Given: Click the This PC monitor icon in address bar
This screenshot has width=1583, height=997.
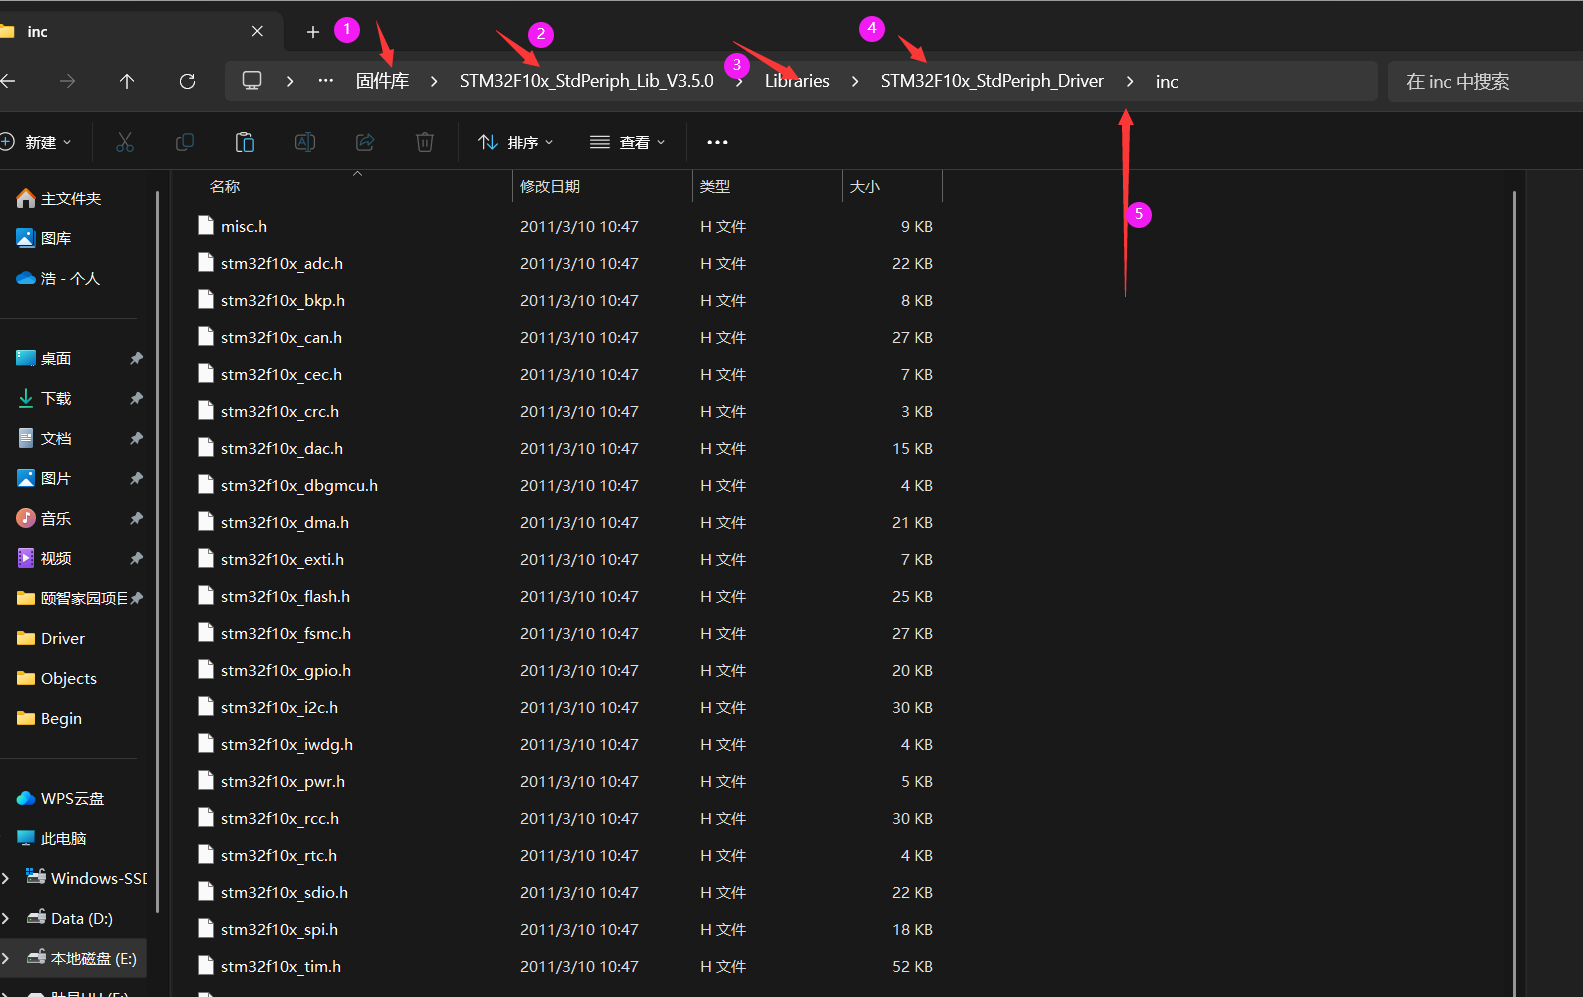Looking at the screenshot, I should (x=252, y=81).
